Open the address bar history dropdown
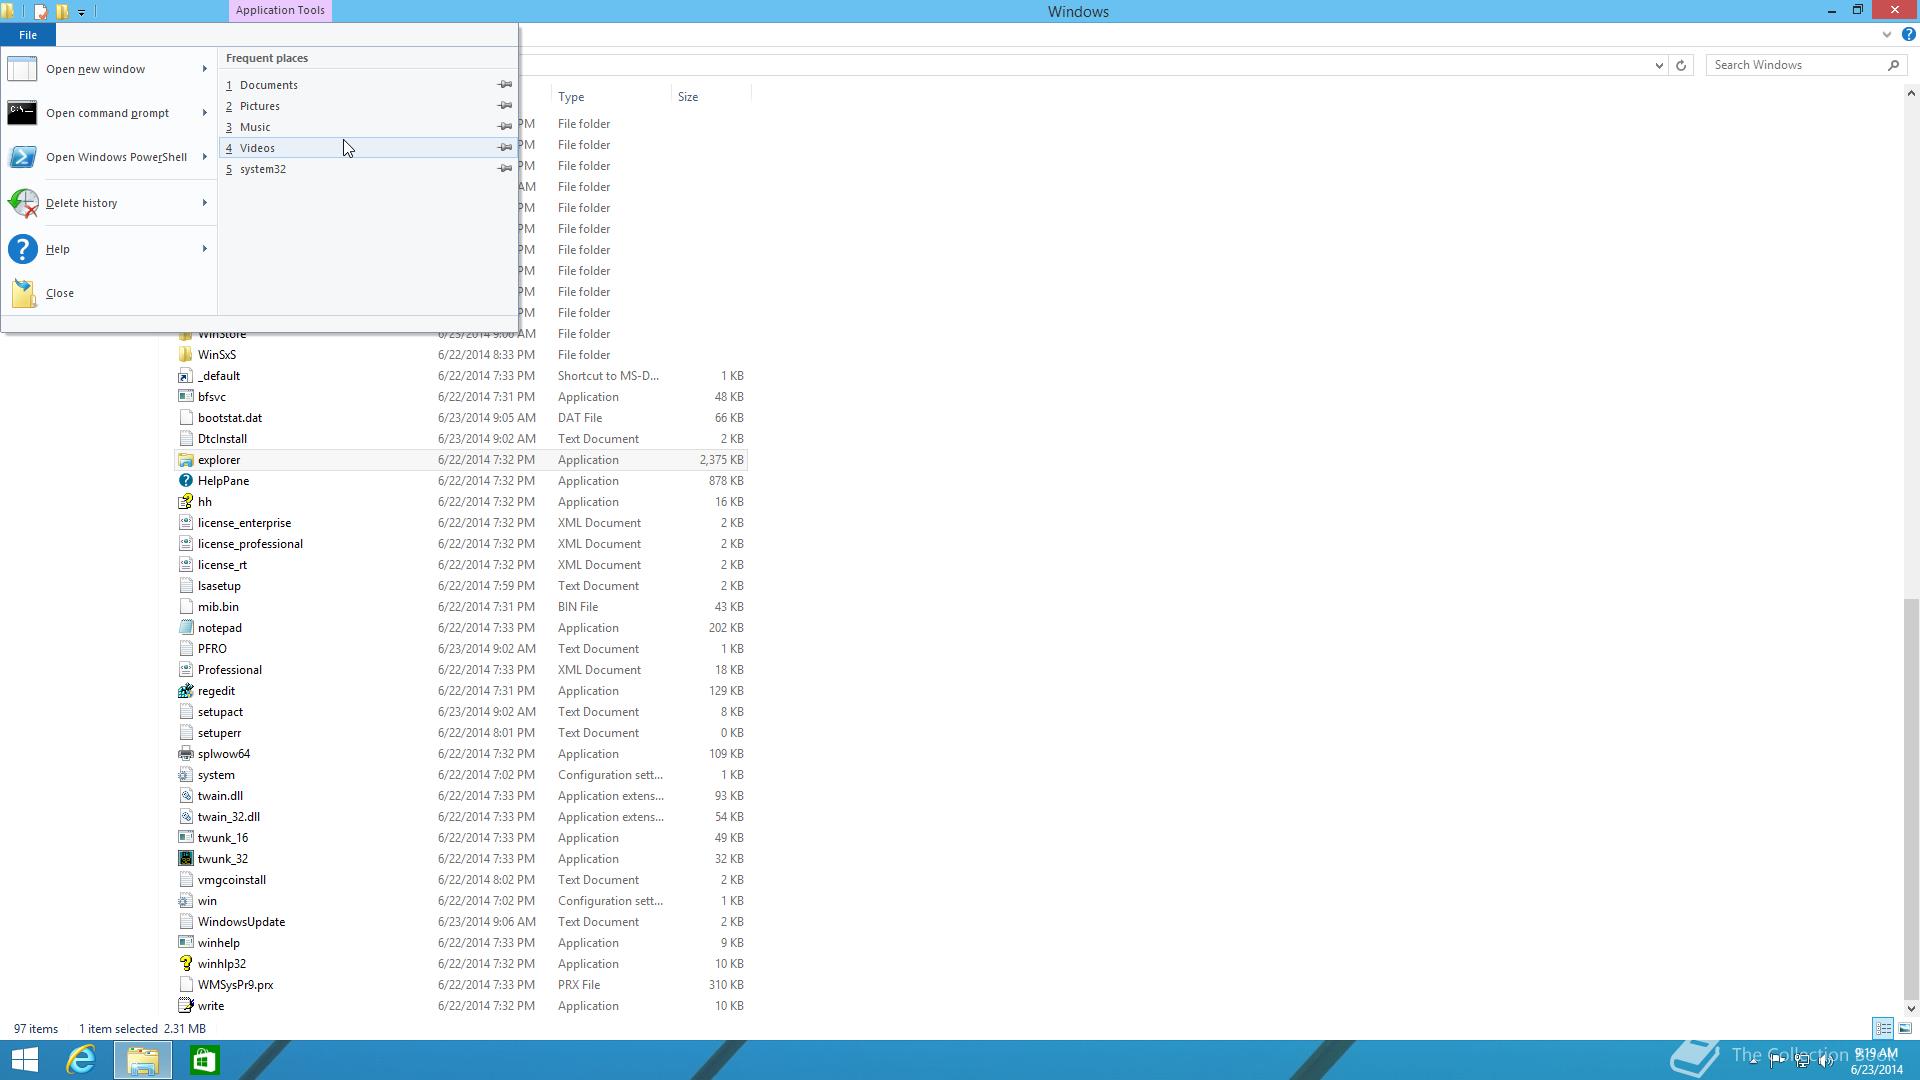 click(x=1659, y=66)
